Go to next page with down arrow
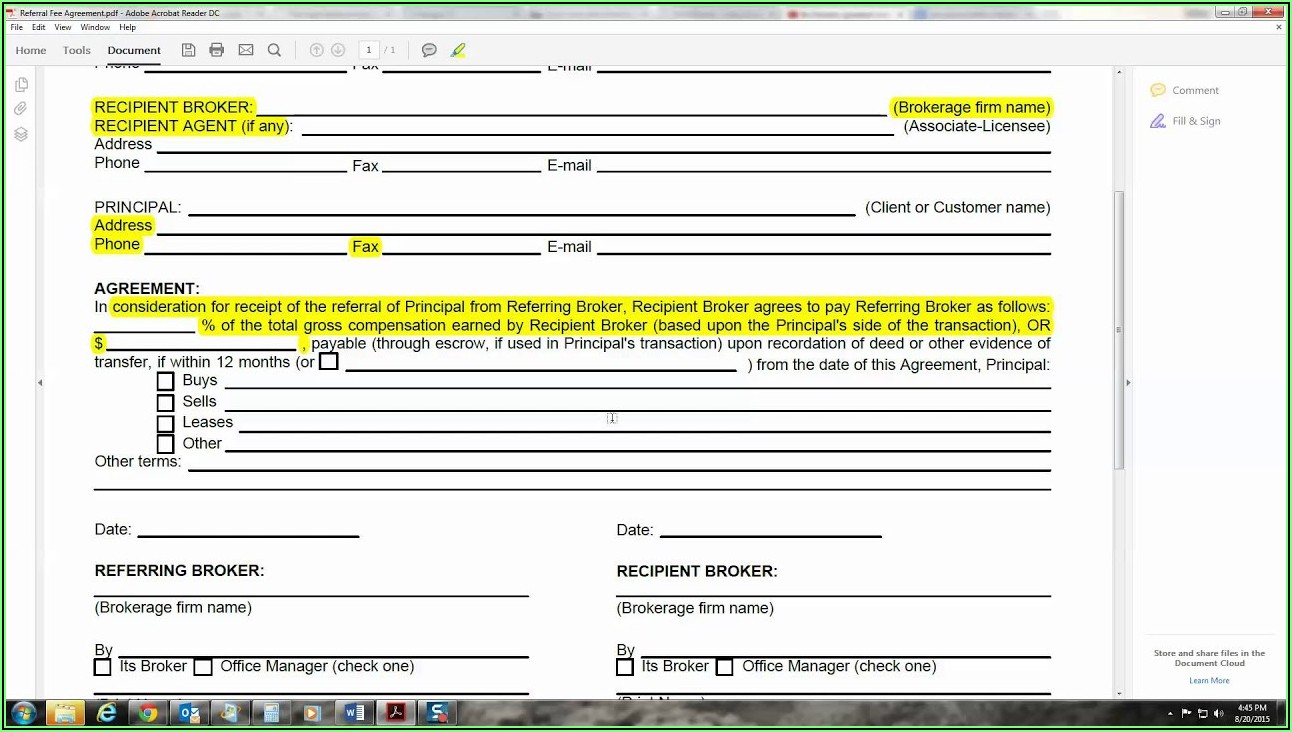Image resolution: width=1292 pixels, height=732 pixels. click(x=338, y=50)
